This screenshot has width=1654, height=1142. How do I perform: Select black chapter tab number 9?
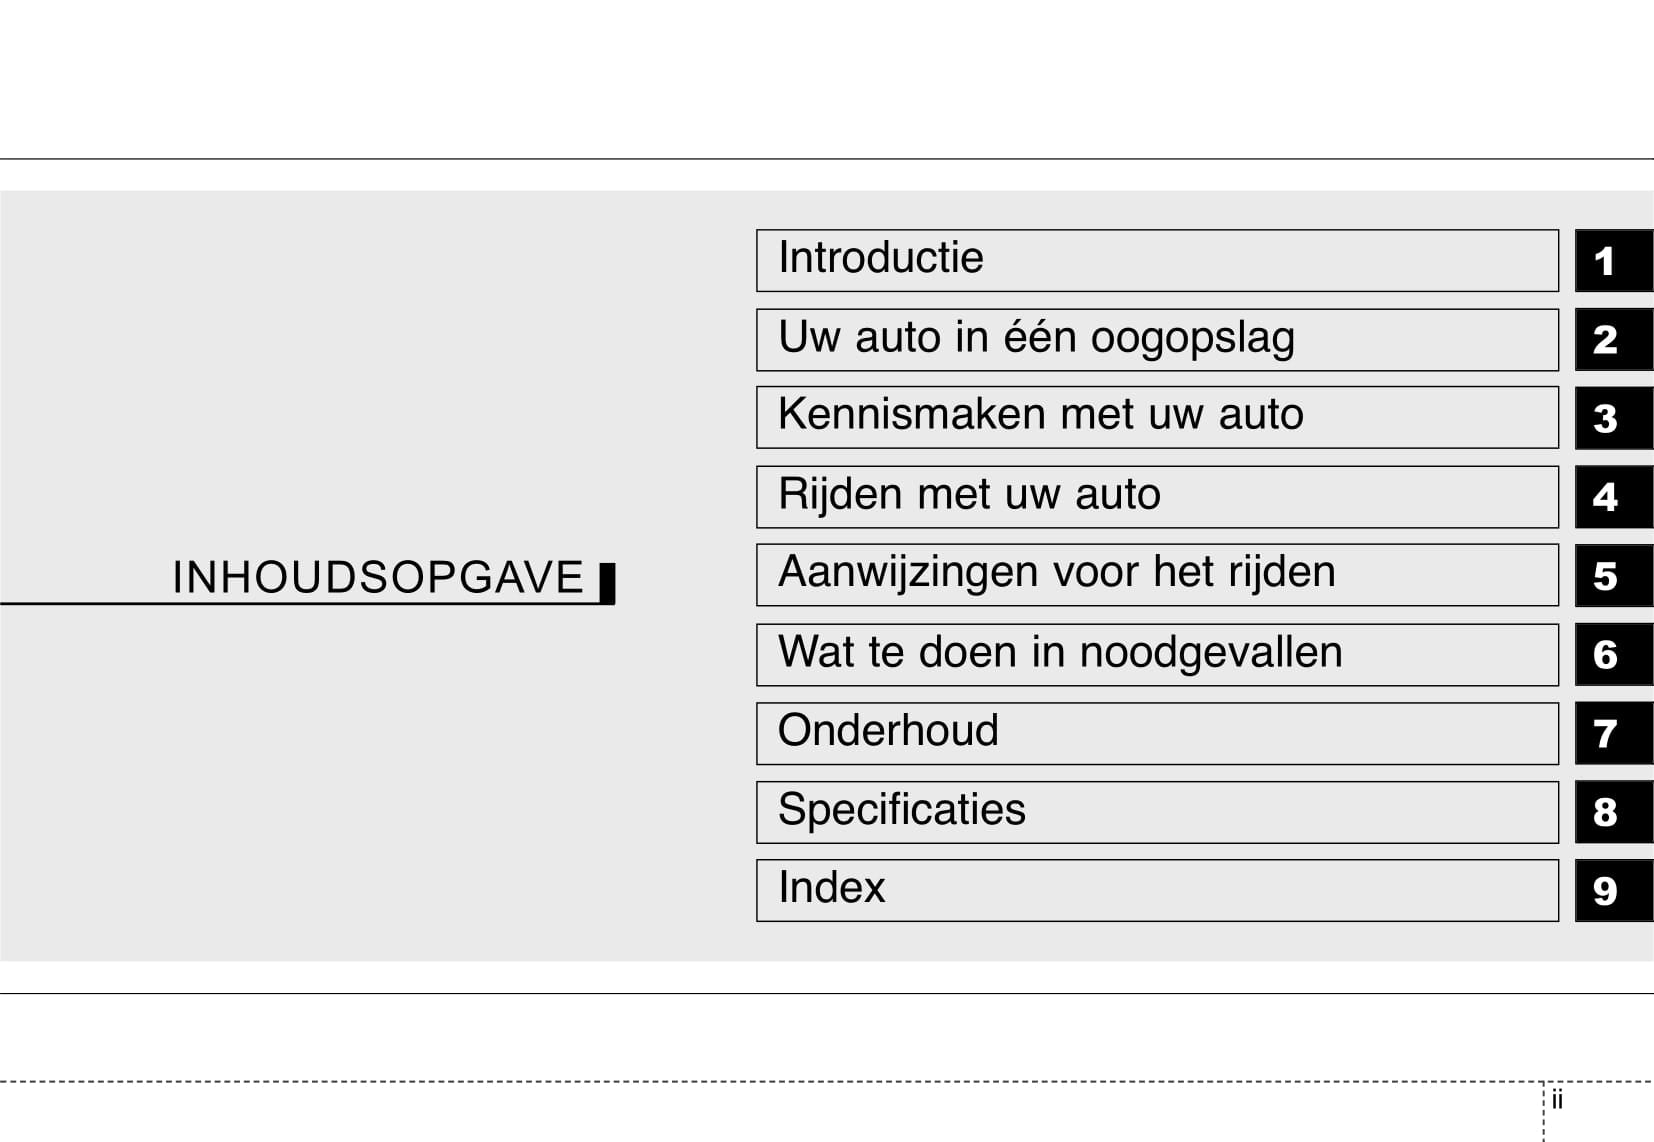pos(1613,890)
